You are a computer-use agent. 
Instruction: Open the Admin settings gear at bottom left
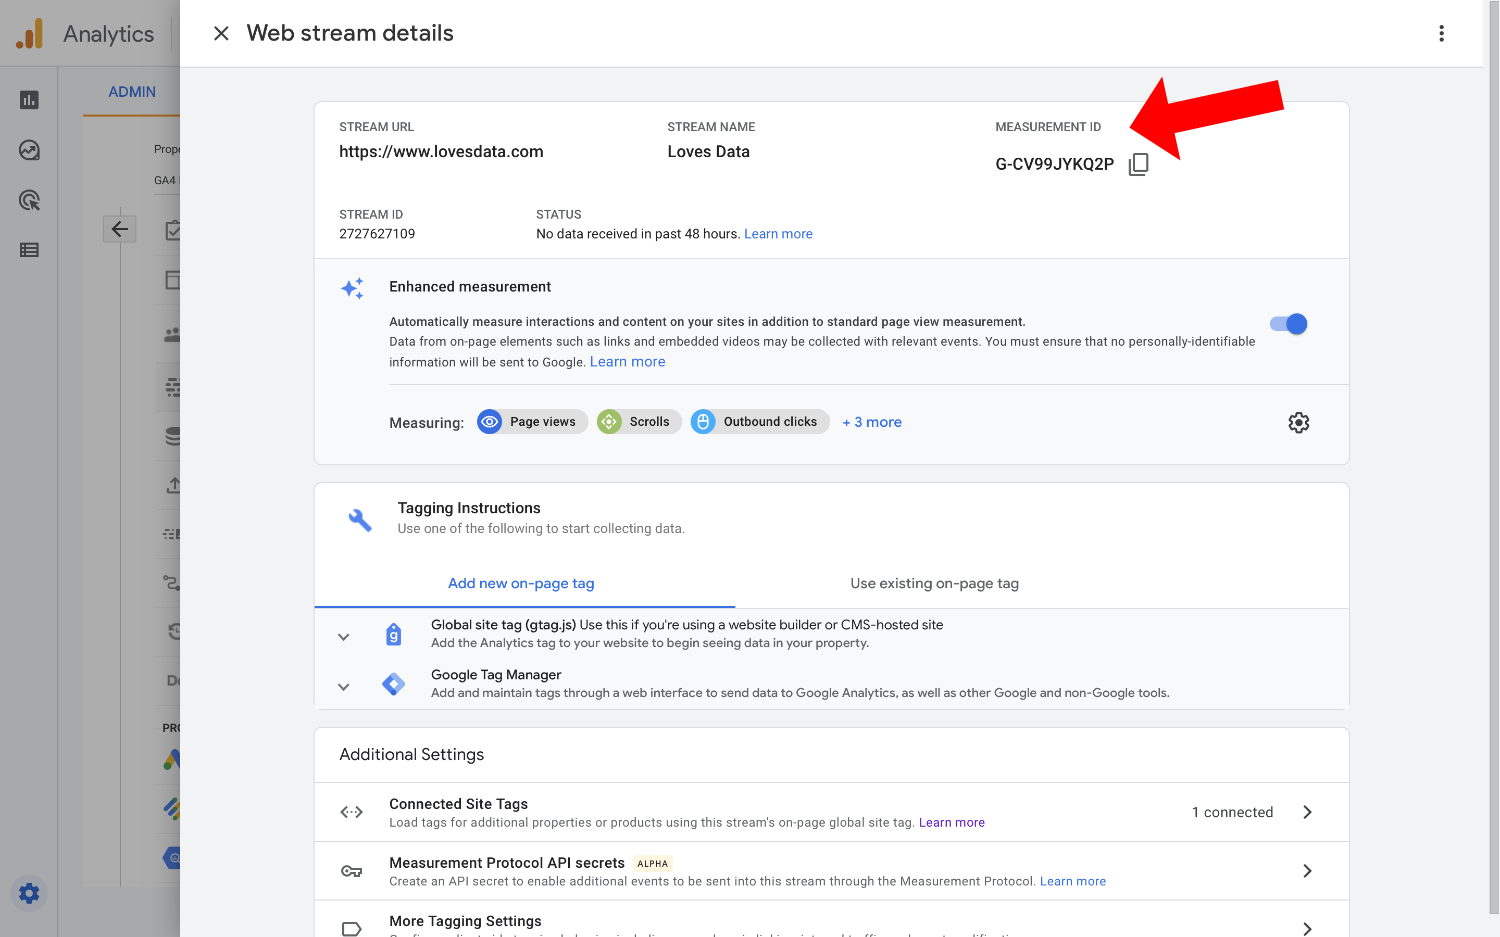click(x=28, y=893)
